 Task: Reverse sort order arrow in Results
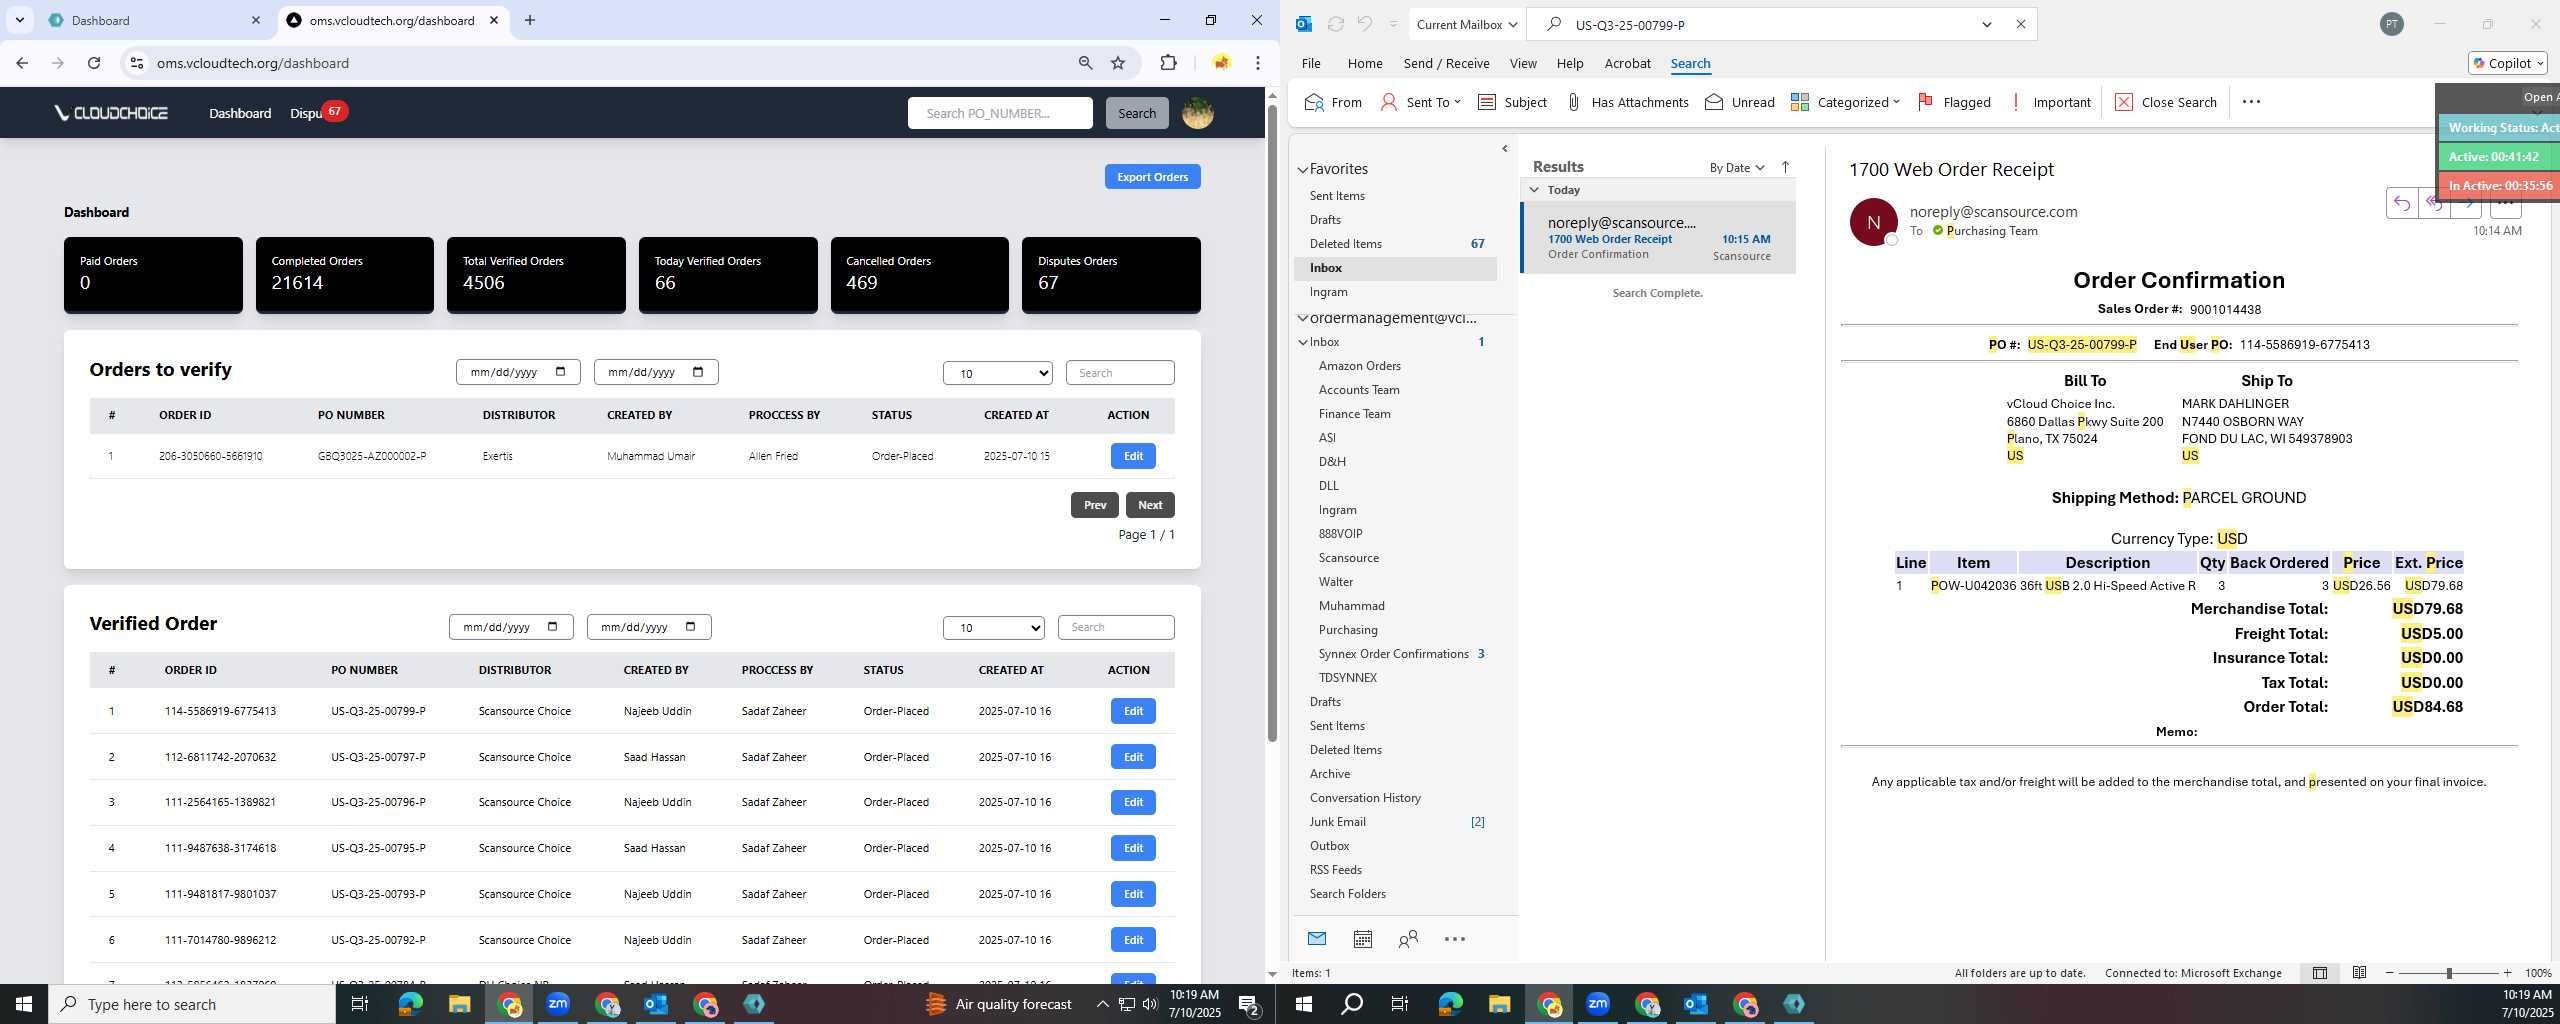coord(1785,167)
